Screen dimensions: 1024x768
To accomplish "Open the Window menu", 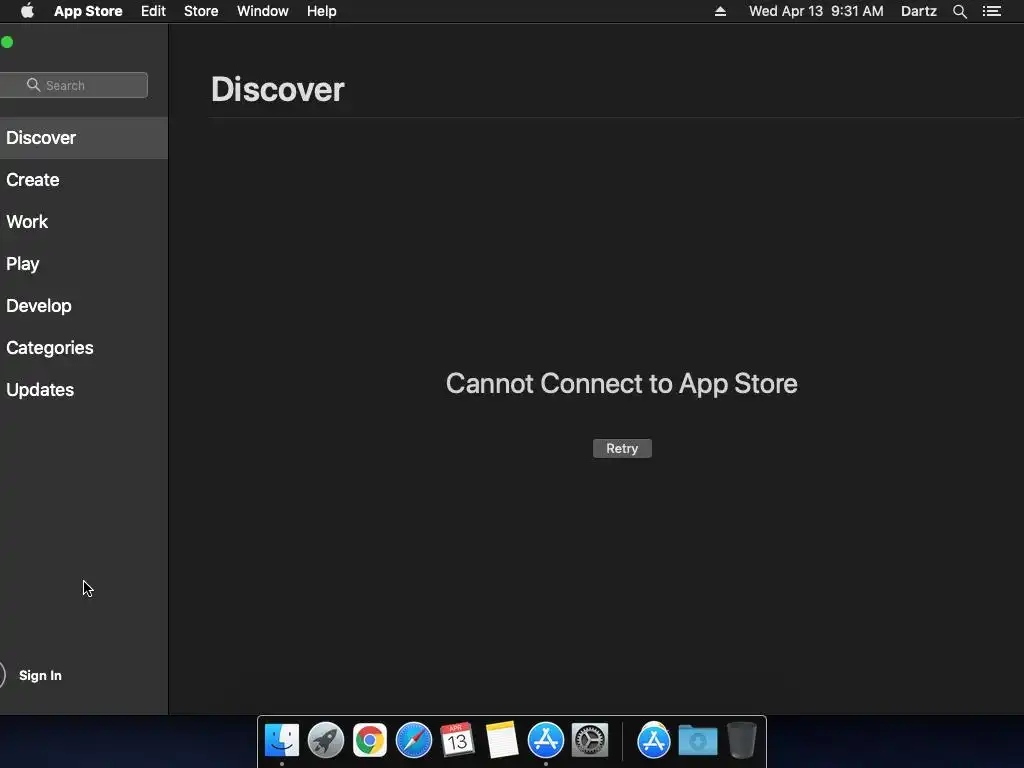I will (263, 11).
